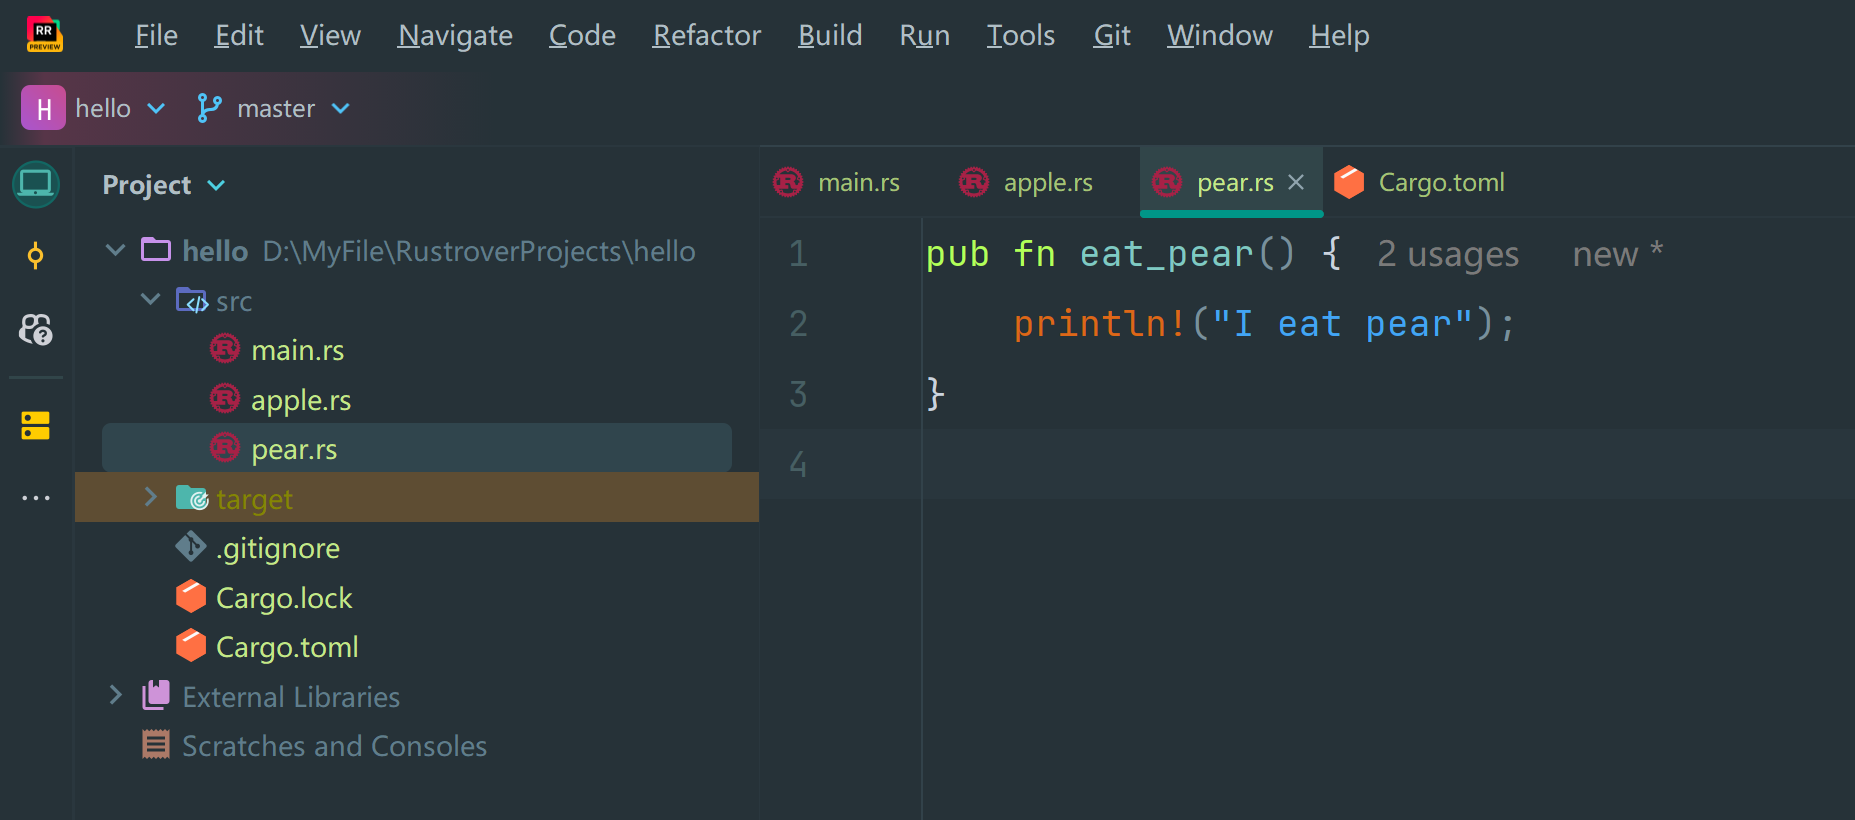Open the Navigate menu
The image size is (1855, 820).
tap(455, 35)
